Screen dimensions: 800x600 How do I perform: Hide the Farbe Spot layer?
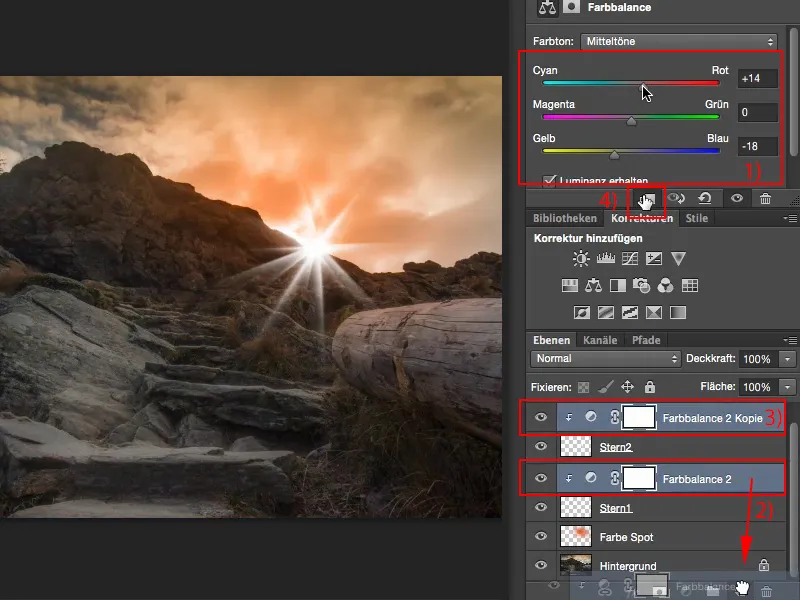[541, 536]
